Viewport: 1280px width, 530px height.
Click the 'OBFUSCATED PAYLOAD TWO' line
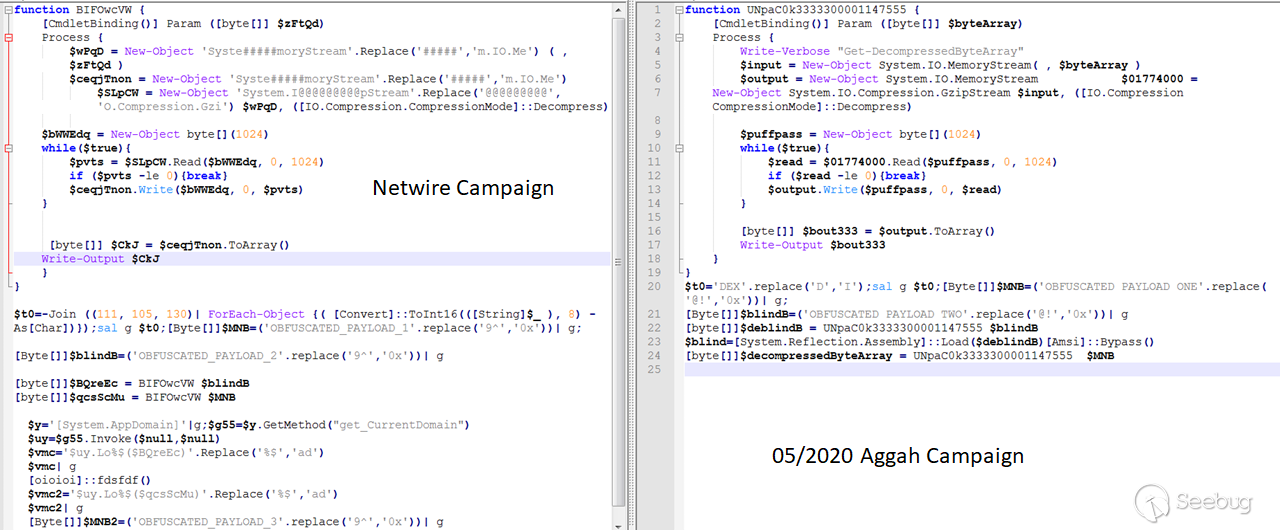click(x=907, y=314)
